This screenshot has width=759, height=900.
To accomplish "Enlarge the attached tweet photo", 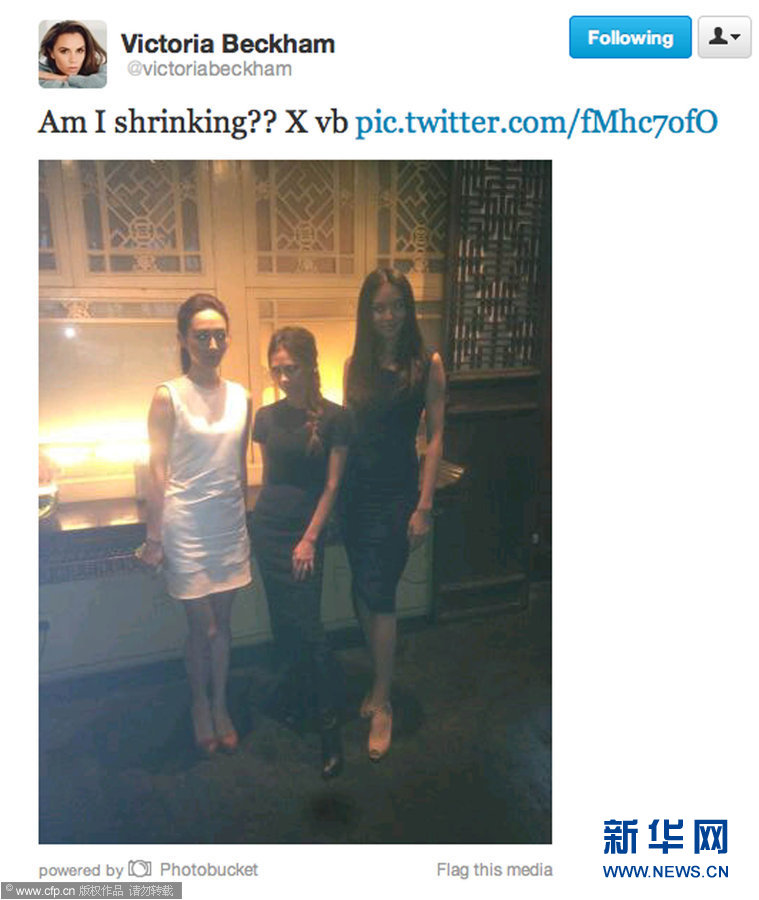I will point(295,502).
